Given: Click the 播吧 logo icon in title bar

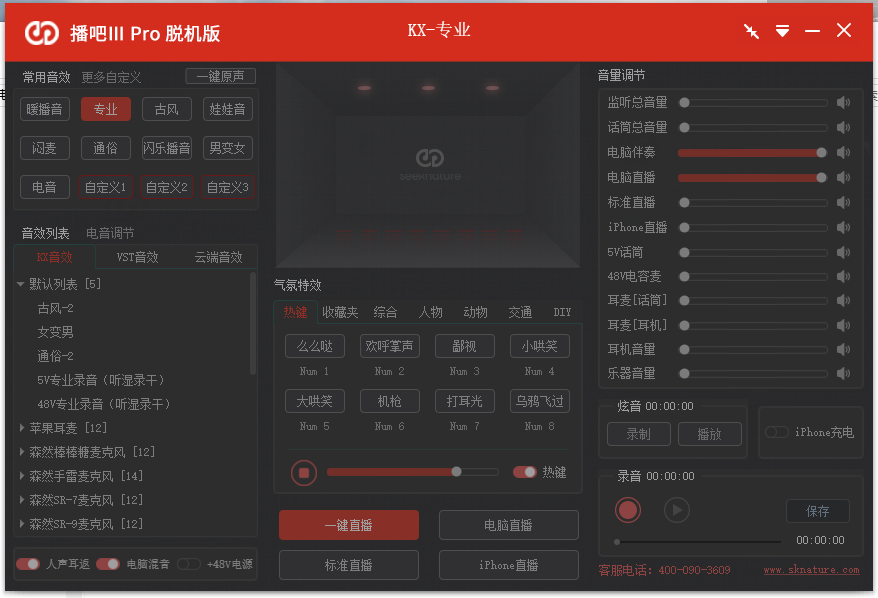Looking at the screenshot, I should pos(42,33).
